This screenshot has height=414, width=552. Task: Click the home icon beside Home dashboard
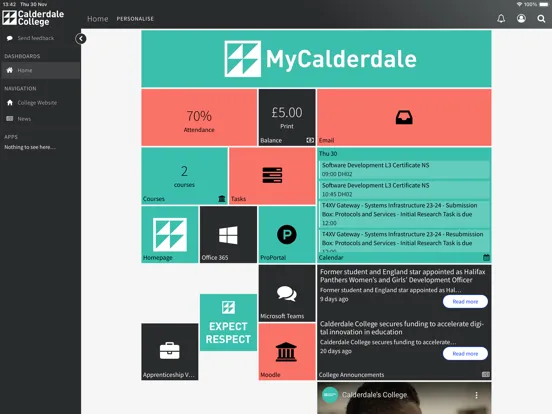pos(10,70)
